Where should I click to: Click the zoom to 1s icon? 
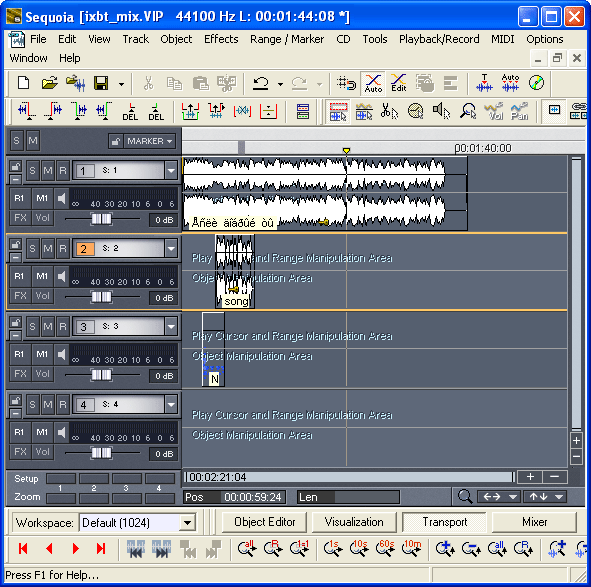(333, 549)
